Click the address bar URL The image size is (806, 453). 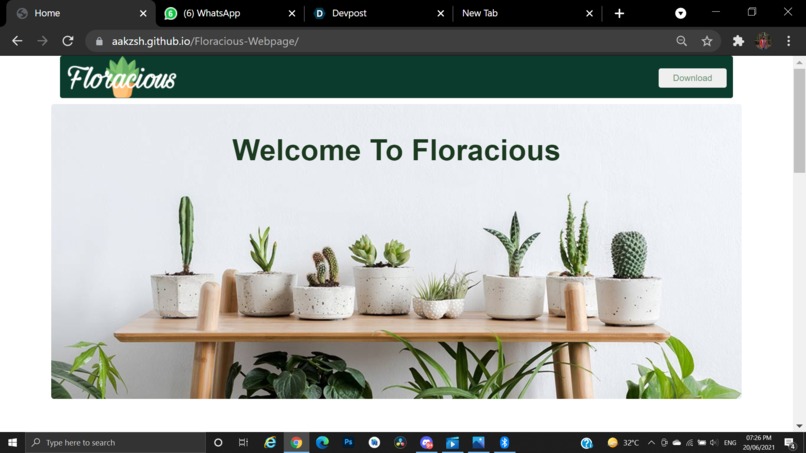point(205,41)
